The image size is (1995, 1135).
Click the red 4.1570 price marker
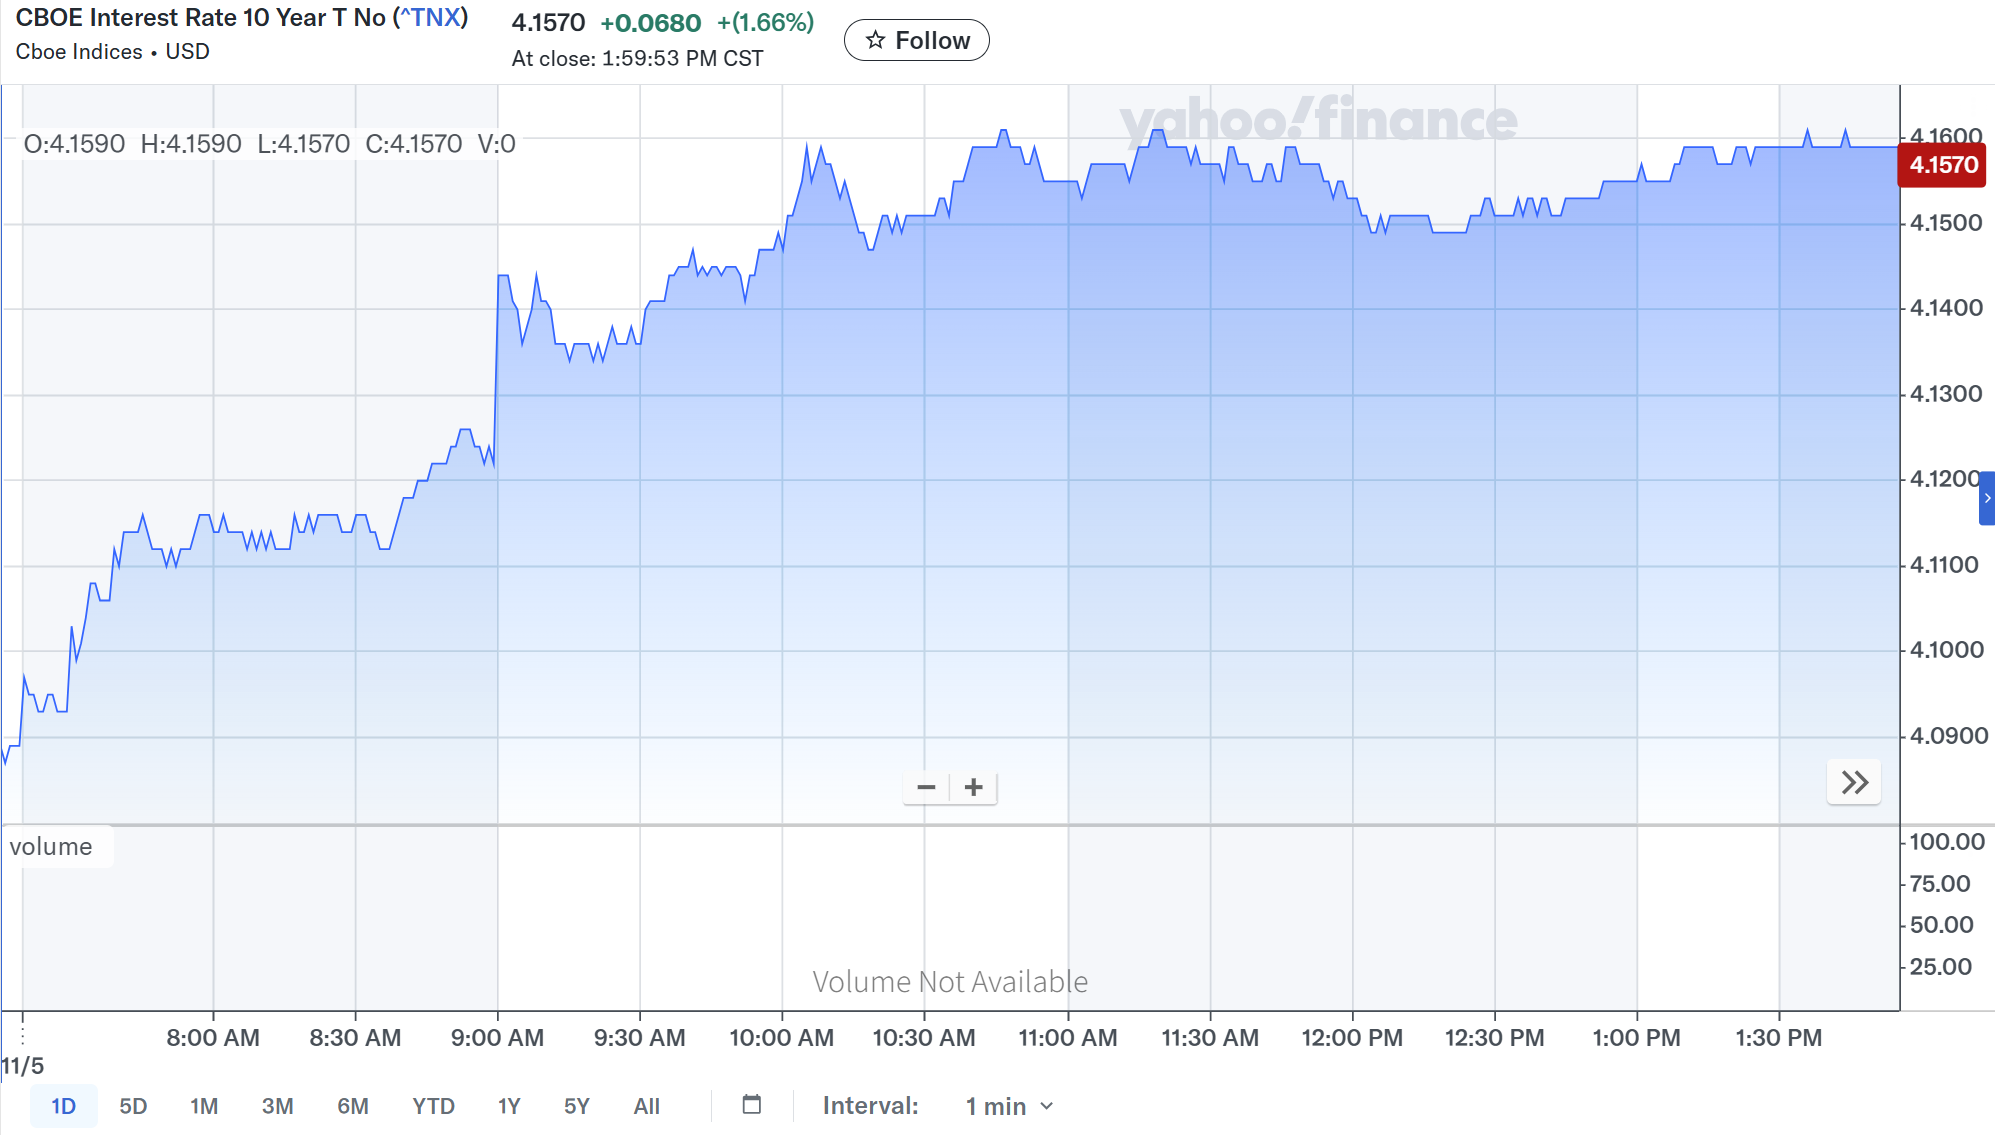1942,165
